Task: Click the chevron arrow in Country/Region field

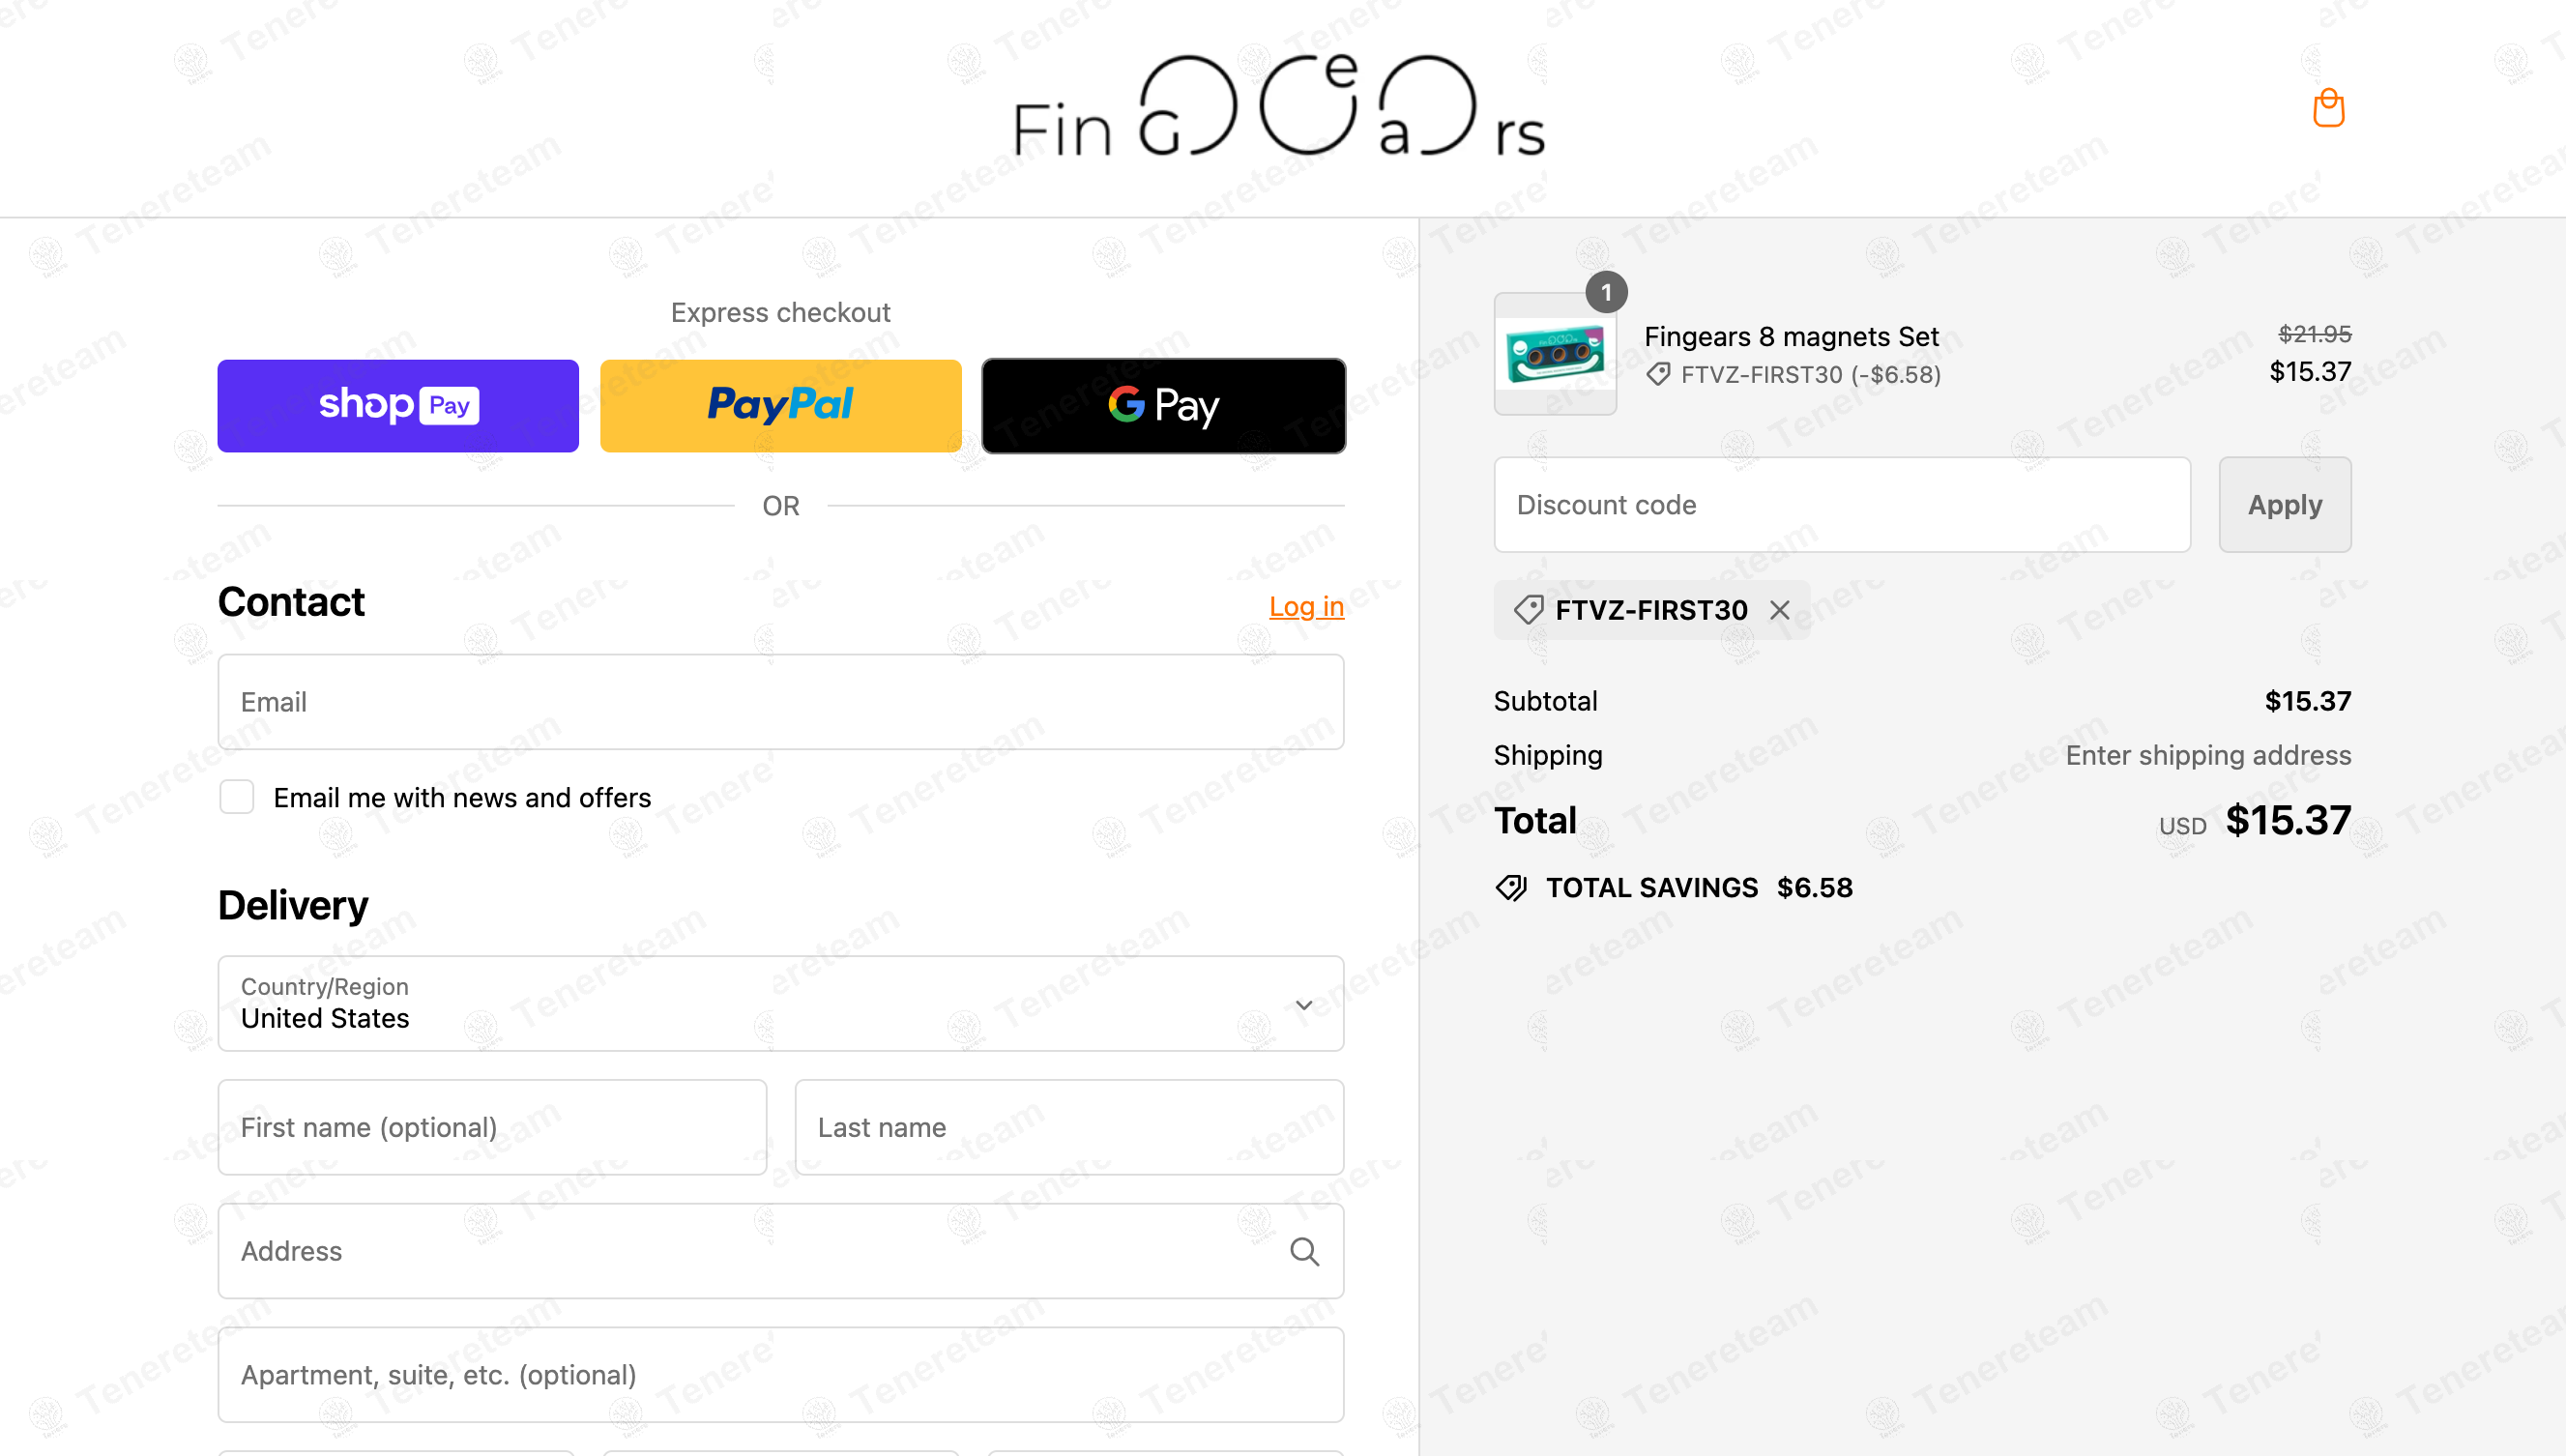Action: [1304, 1005]
